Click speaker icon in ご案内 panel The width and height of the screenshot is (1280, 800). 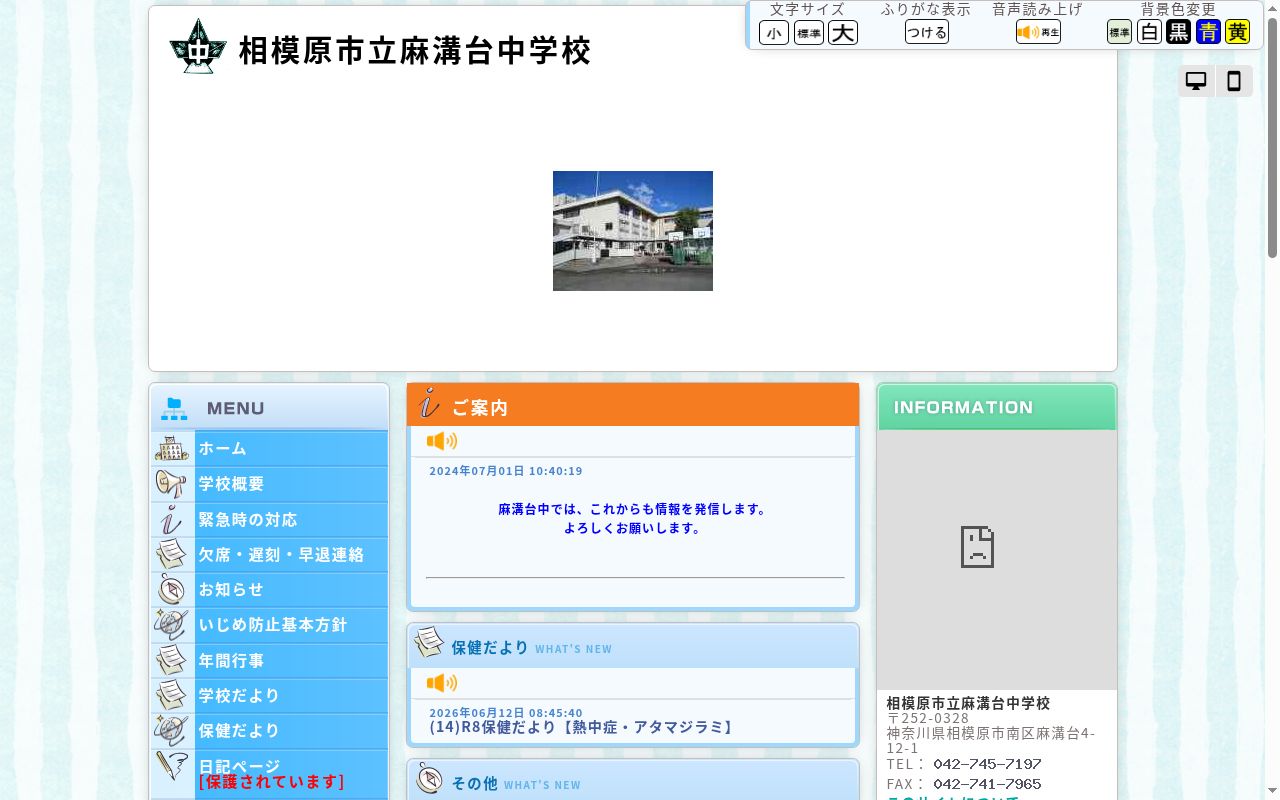[x=442, y=441]
